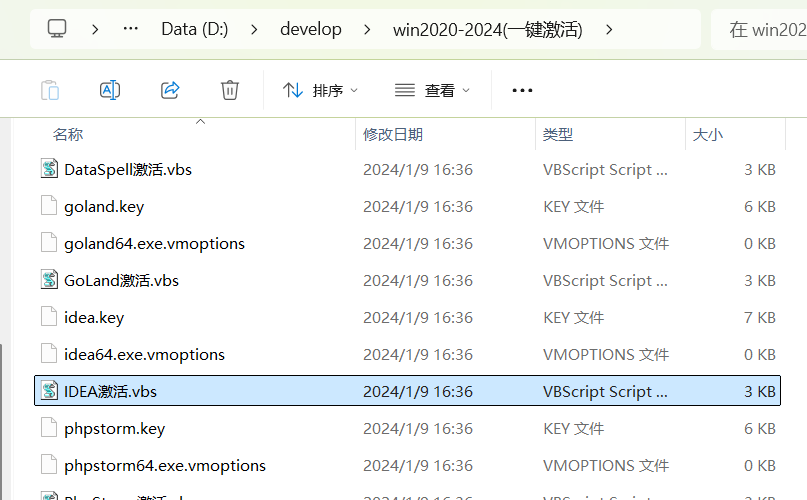Click the goland64.exe.vmoptions file icon
Image resolution: width=807 pixels, height=500 pixels.
pyautogui.click(x=49, y=243)
